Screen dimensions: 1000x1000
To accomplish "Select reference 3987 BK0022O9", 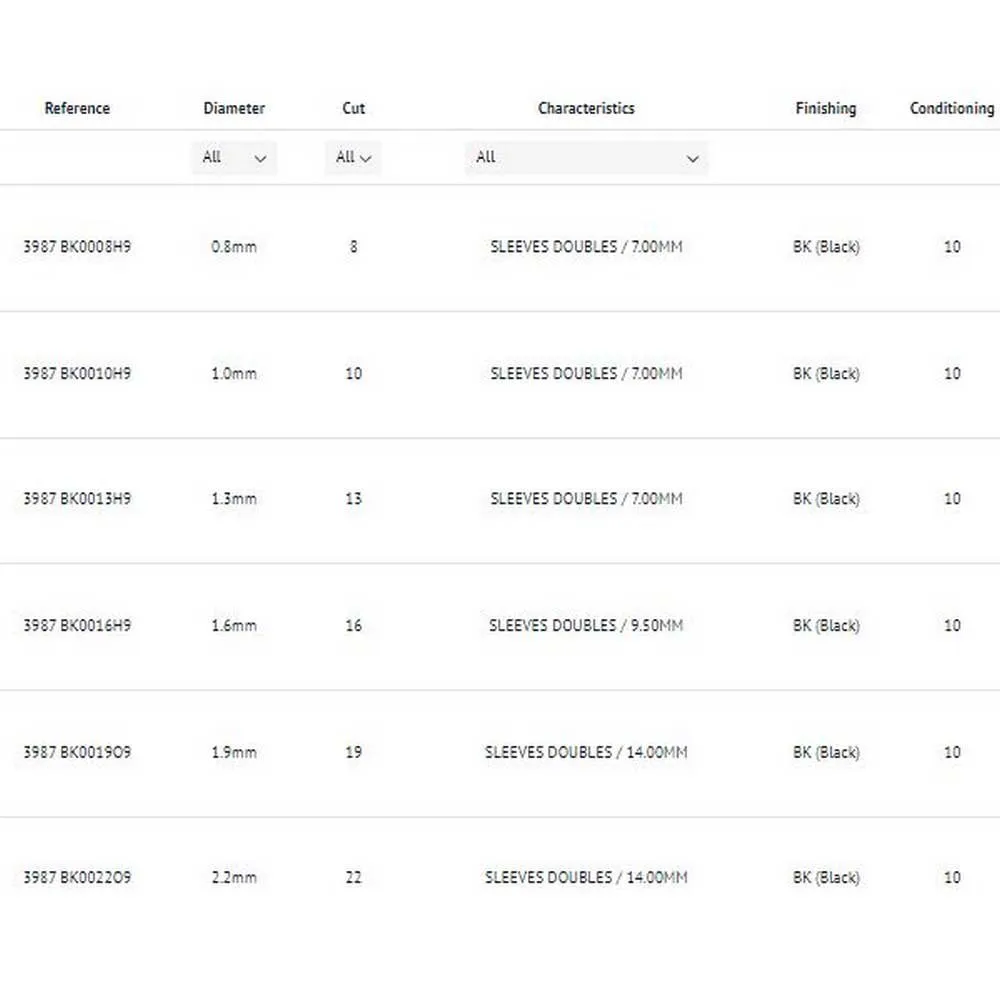I will tap(77, 877).
